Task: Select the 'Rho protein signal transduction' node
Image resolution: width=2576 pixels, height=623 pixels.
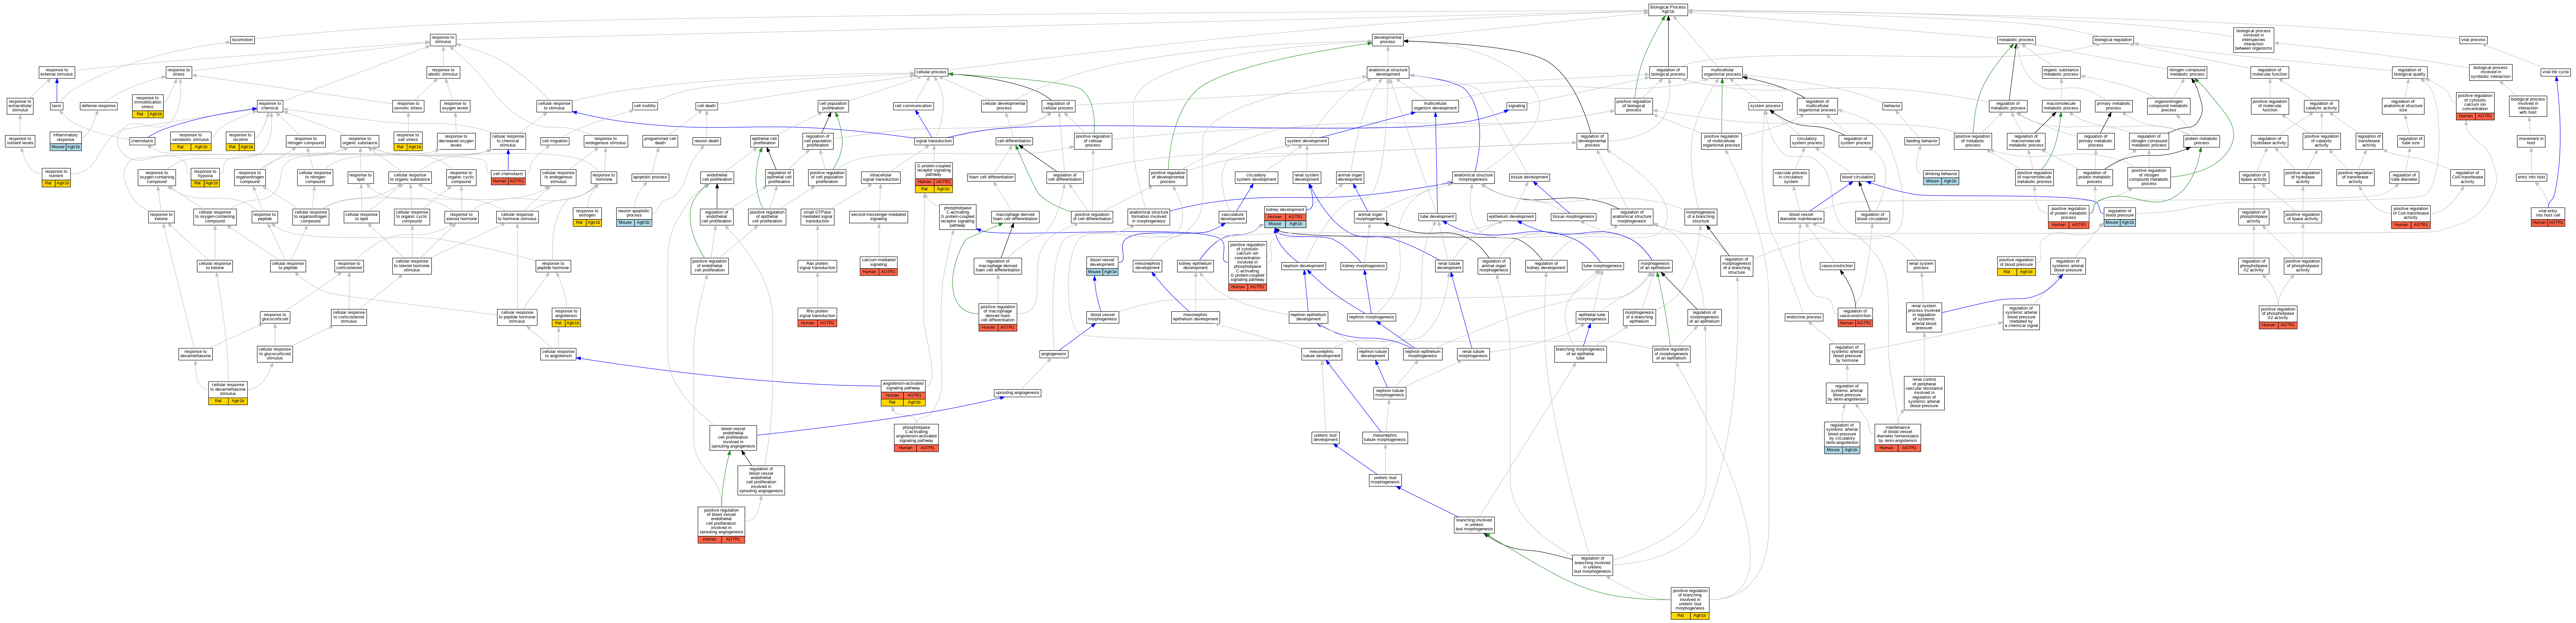Action: [x=817, y=317]
